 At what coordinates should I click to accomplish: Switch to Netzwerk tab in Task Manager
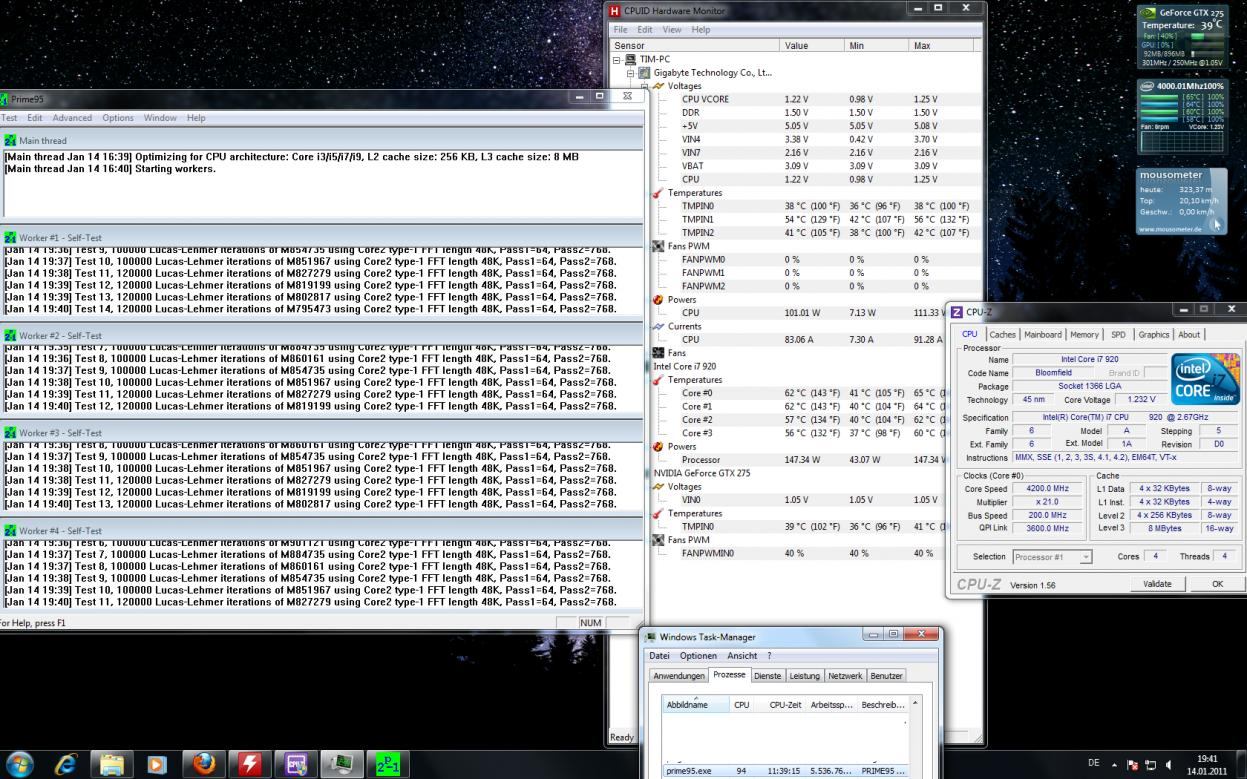[845, 676]
